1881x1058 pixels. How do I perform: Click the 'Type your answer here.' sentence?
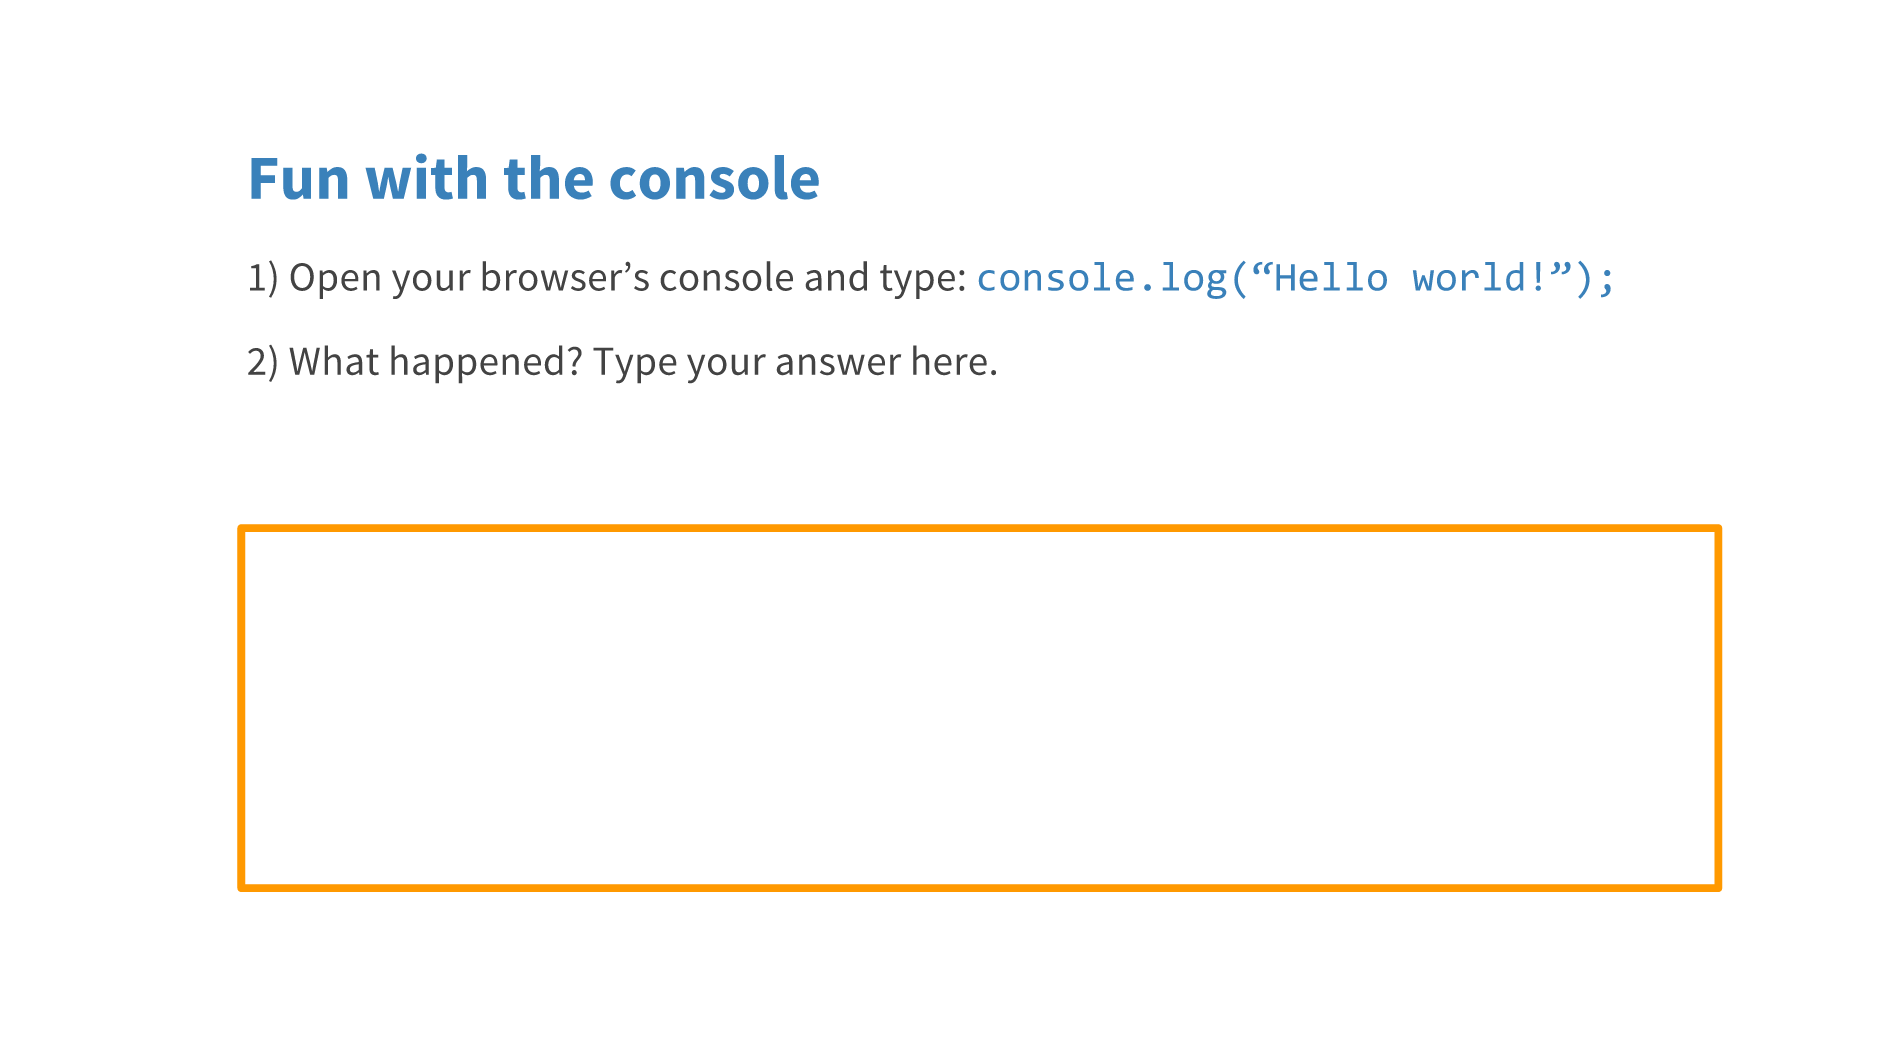click(x=795, y=362)
